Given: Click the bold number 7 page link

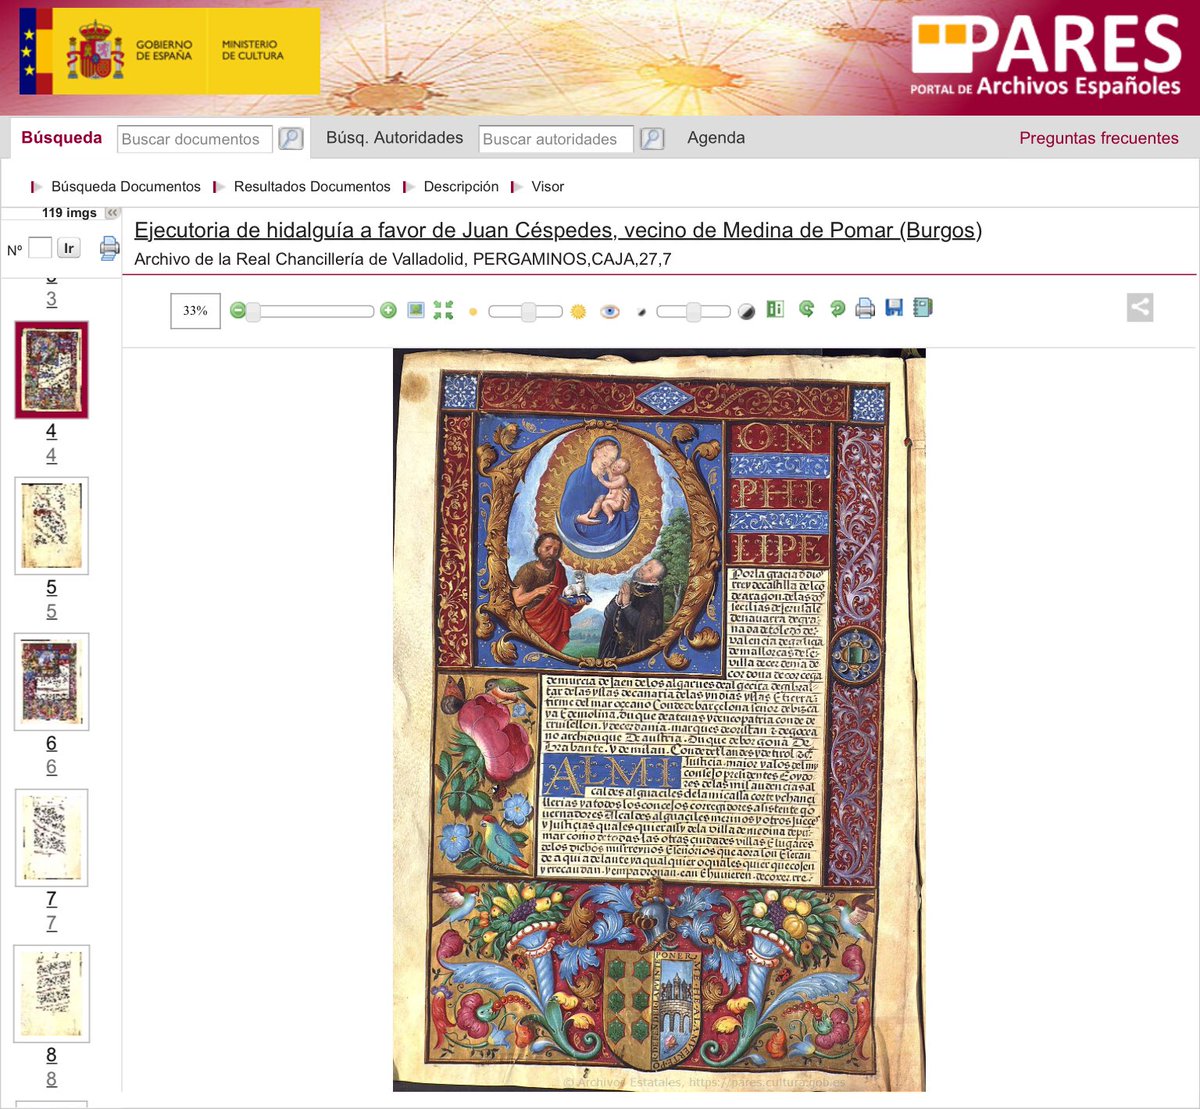Looking at the screenshot, I should tap(51, 899).
